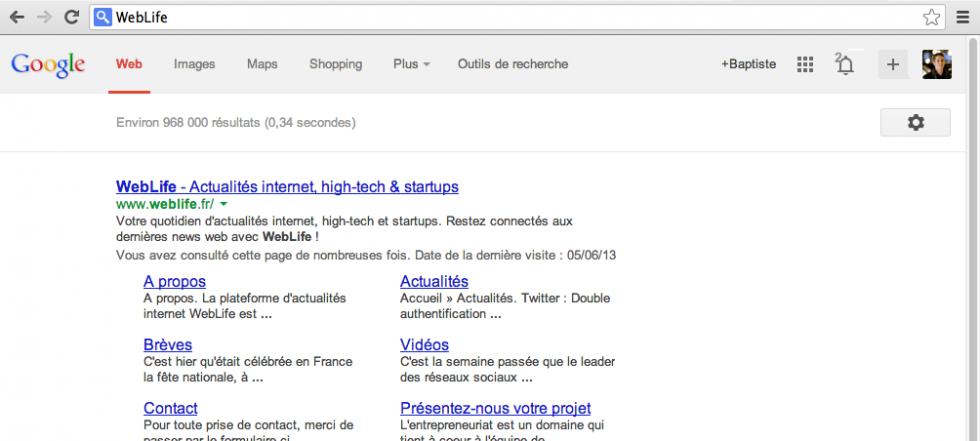Open the Chrome hamburger menu

click(x=964, y=17)
